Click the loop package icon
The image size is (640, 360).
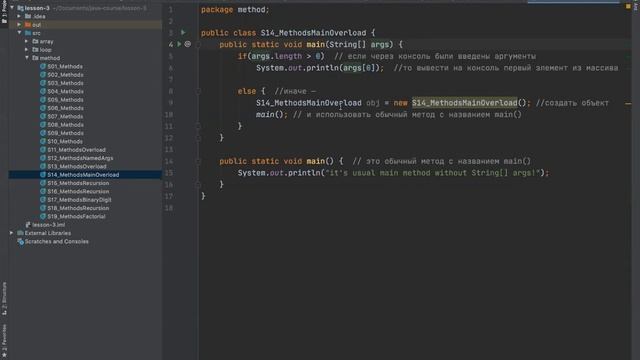[35, 49]
